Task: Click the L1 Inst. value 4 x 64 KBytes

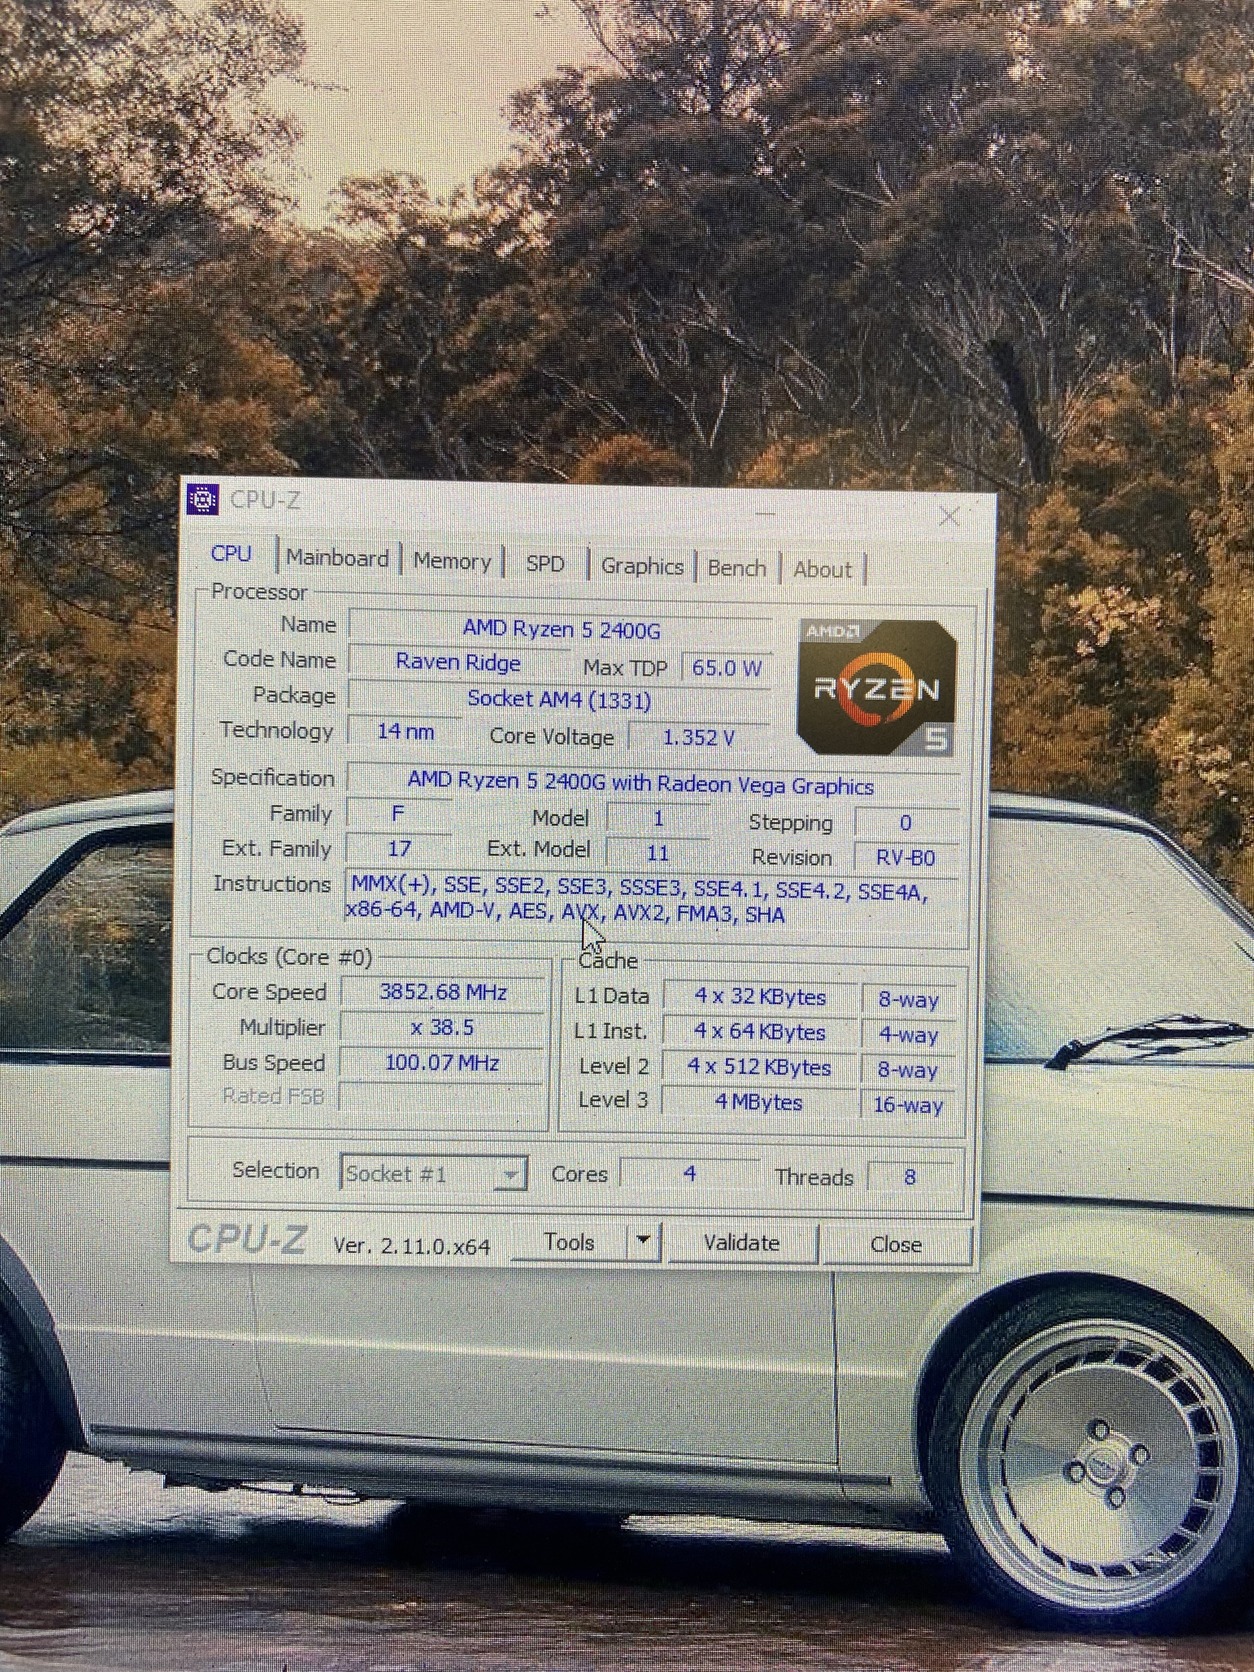Action: 760,1032
